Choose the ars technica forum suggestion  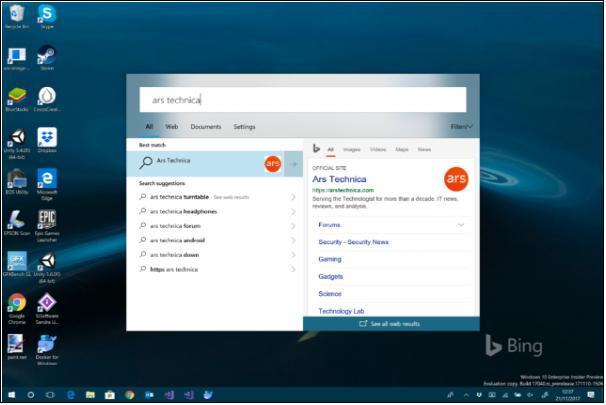(214, 226)
